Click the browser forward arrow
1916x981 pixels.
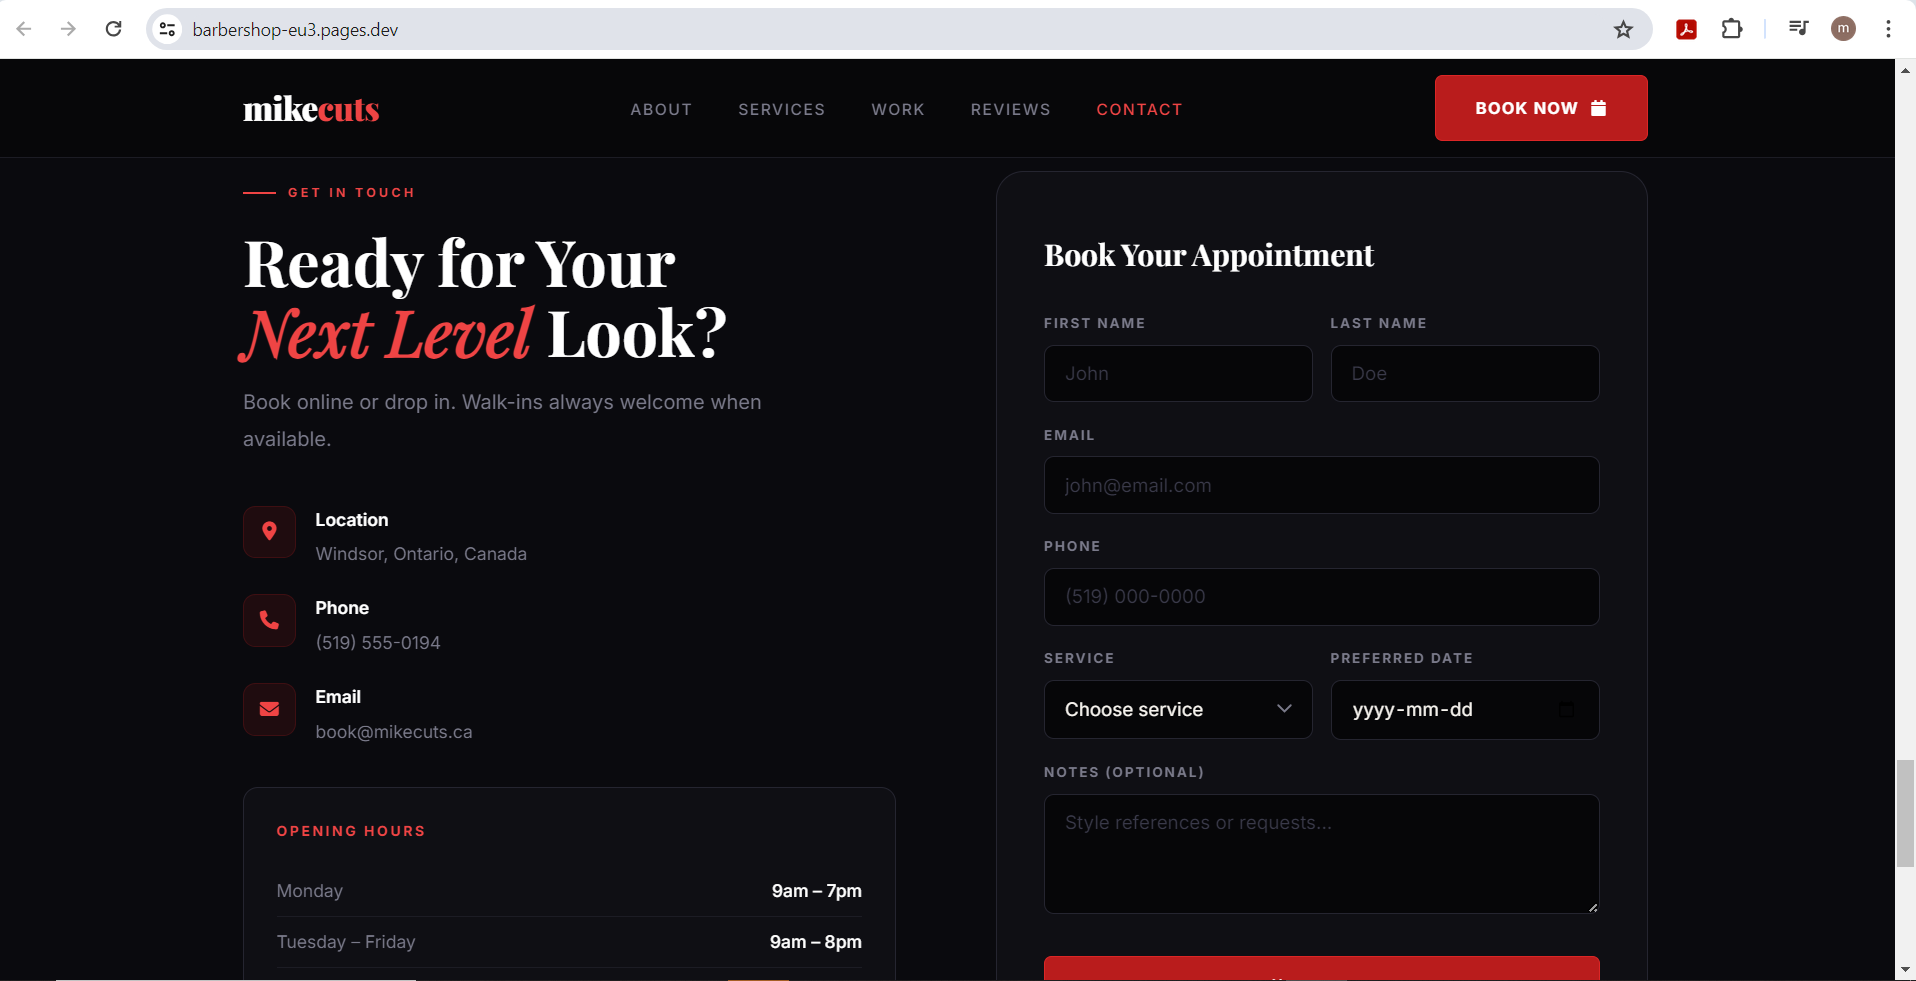[68, 29]
